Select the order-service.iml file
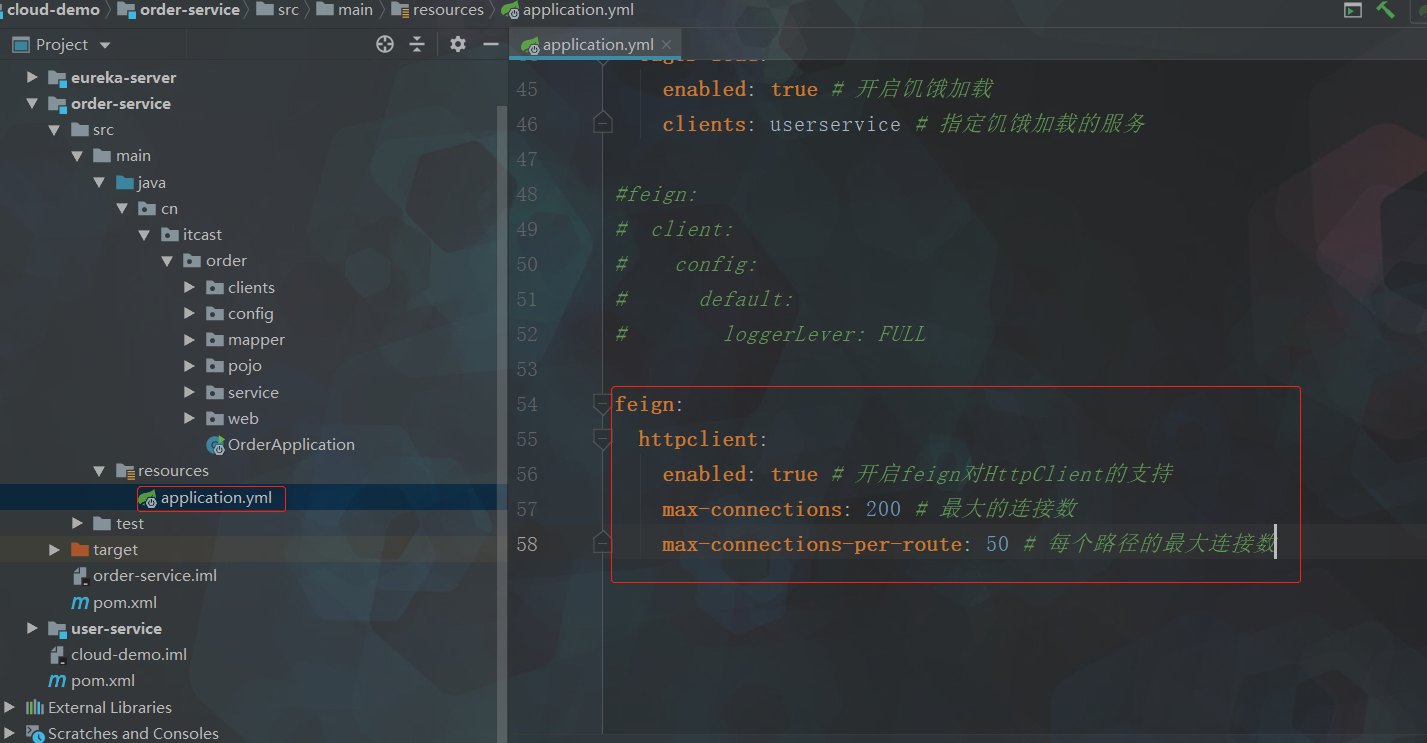 (x=155, y=576)
